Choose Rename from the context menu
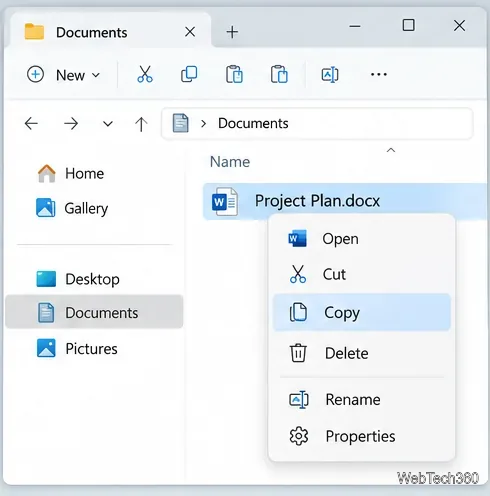 coord(362,400)
